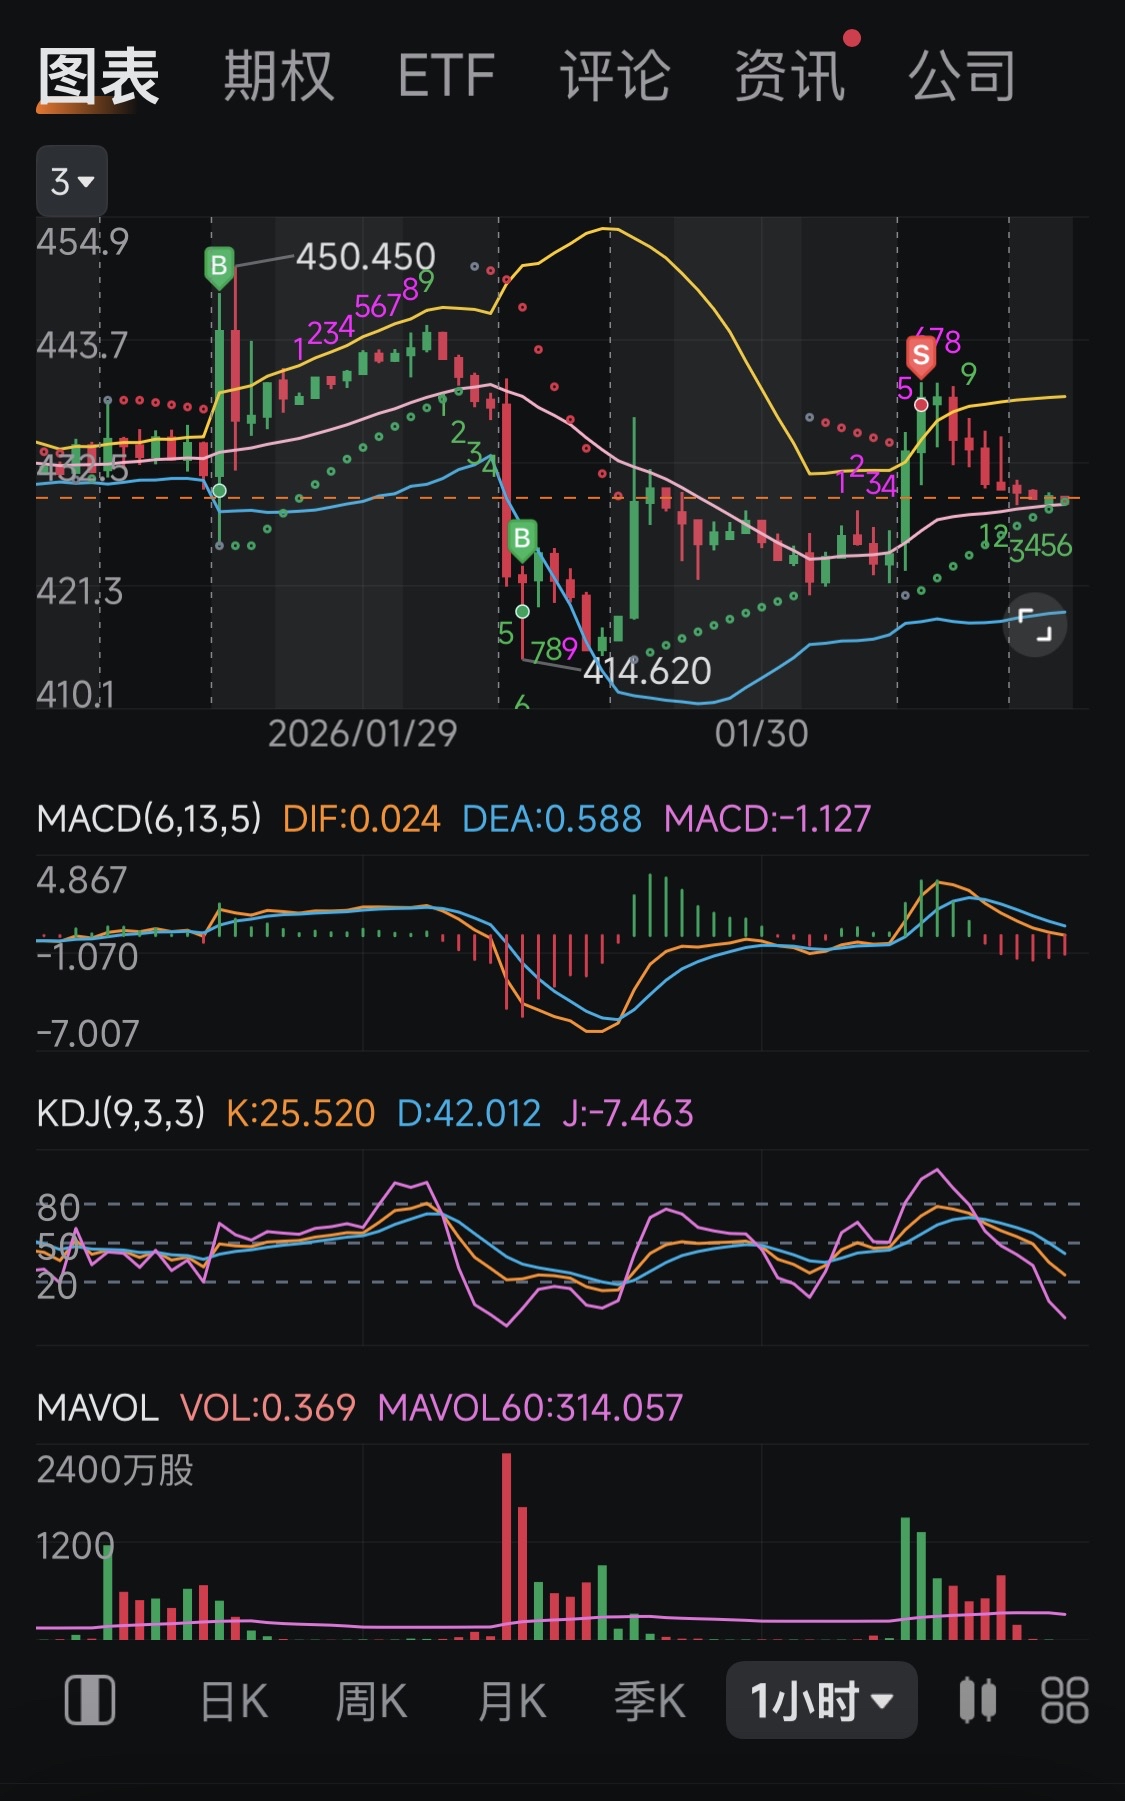Tap the DEA:0.588 value

pos(551,819)
